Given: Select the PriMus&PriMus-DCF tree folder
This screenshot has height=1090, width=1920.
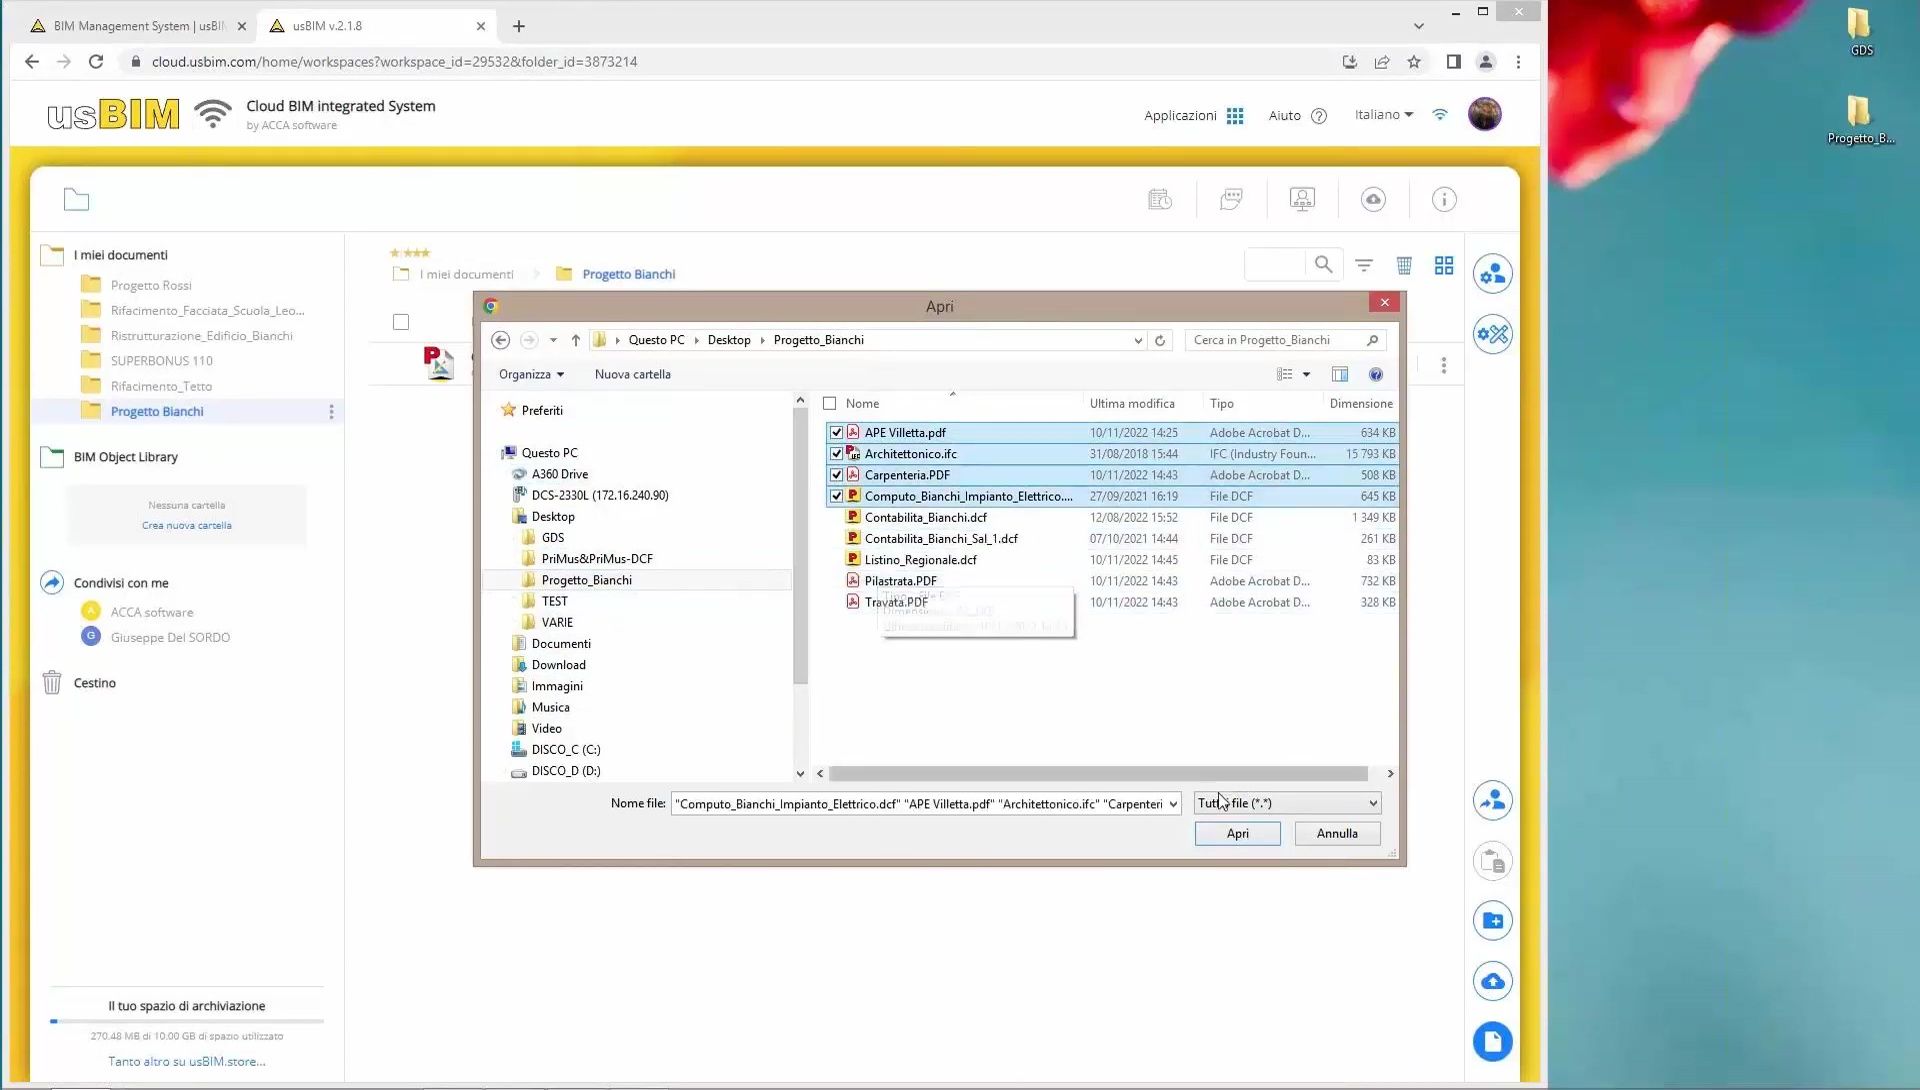Looking at the screenshot, I should (x=597, y=559).
